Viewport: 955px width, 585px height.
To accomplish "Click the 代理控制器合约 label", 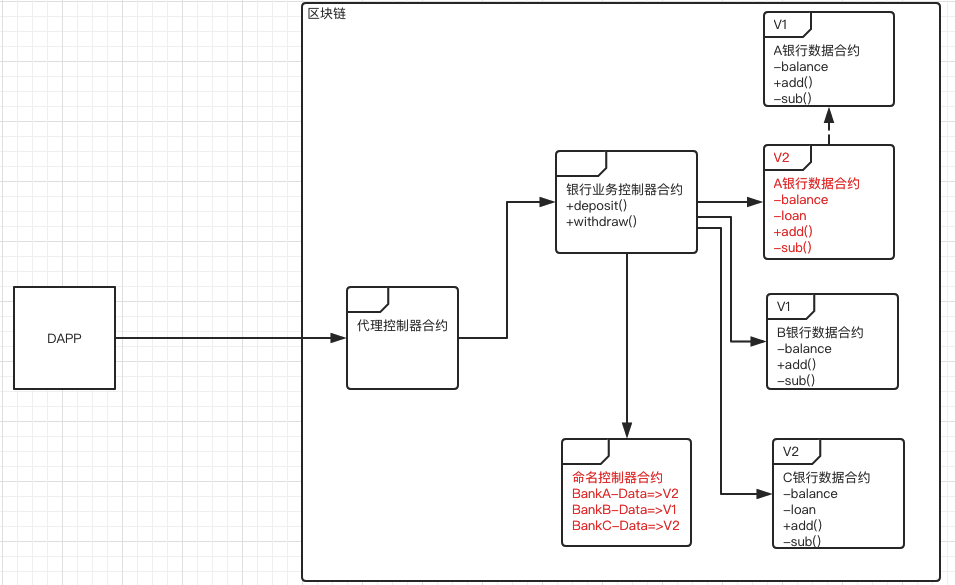I will (x=402, y=326).
